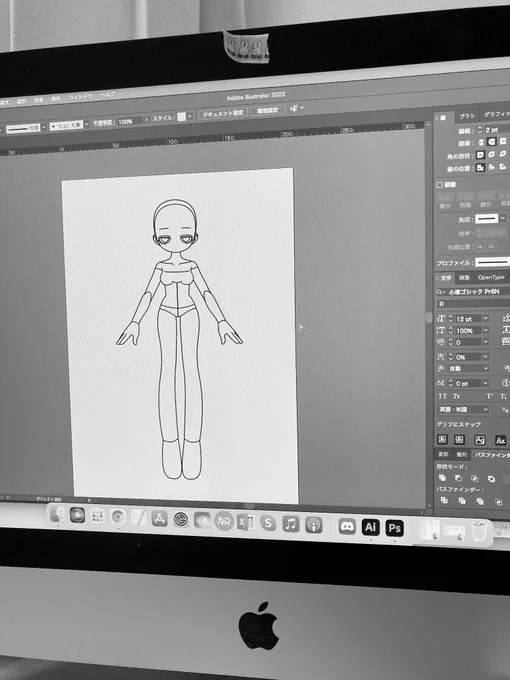This screenshot has height=680, width=510.
Task: Click the Intersect shape mode icon
Action: click(475, 479)
